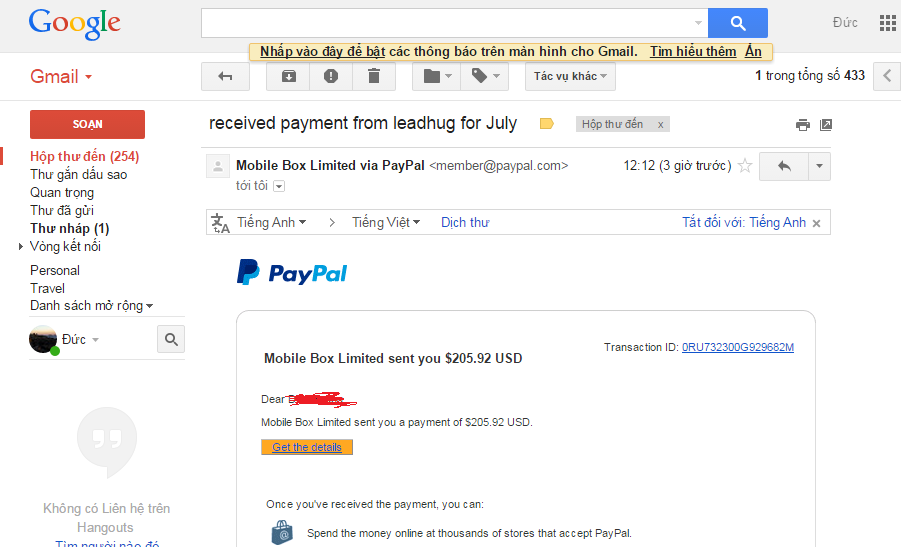This screenshot has width=901, height=547.
Task: Open 'Thư nháp (1)' drafts
Action: [x=70, y=229]
